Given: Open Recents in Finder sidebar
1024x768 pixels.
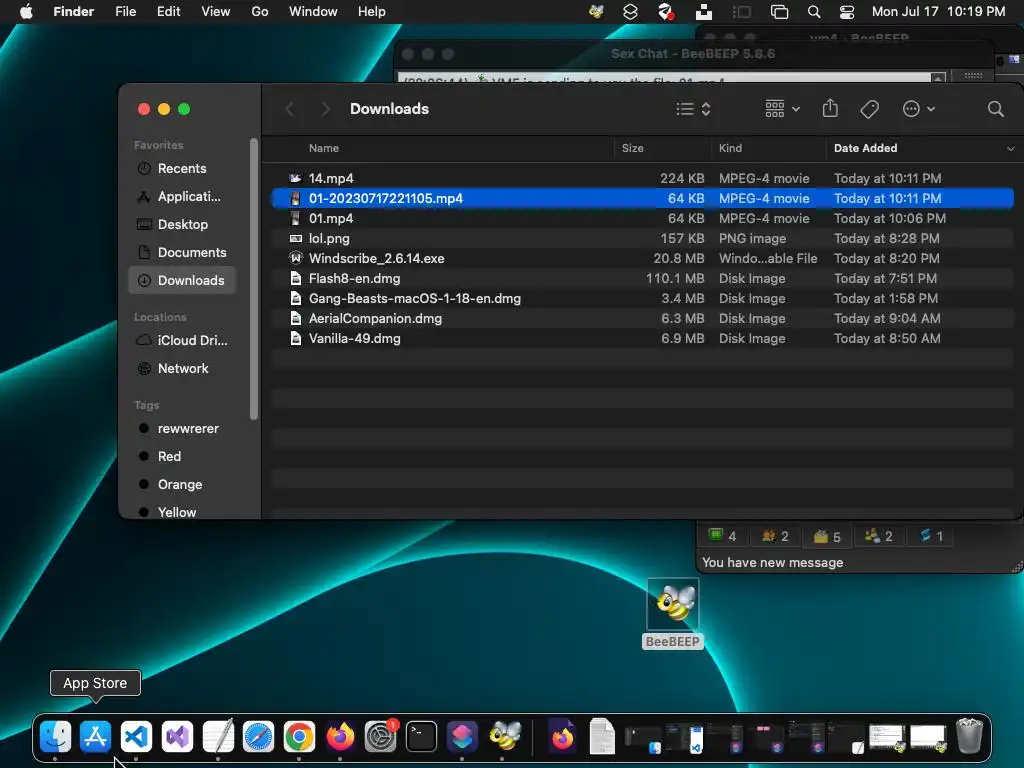Looking at the screenshot, I should 182,168.
